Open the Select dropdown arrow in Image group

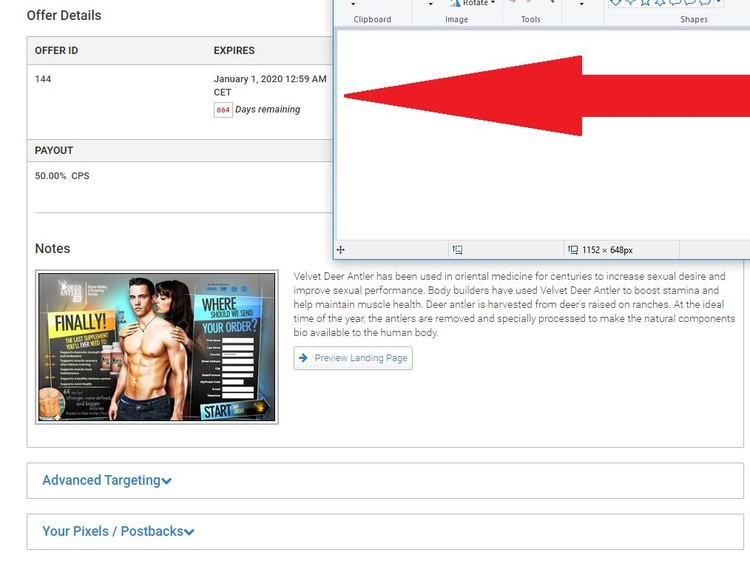(x=430, y=4)
